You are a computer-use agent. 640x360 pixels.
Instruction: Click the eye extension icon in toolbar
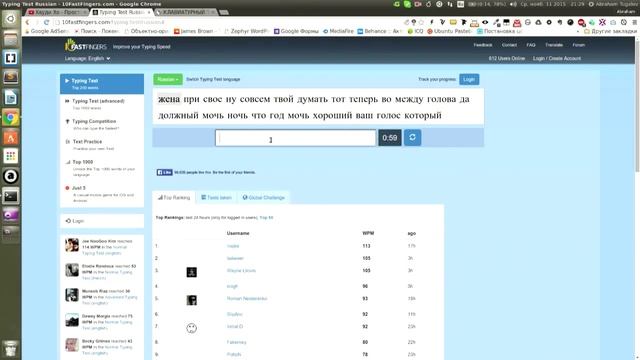pyautogui.click(x=485, y=22)
